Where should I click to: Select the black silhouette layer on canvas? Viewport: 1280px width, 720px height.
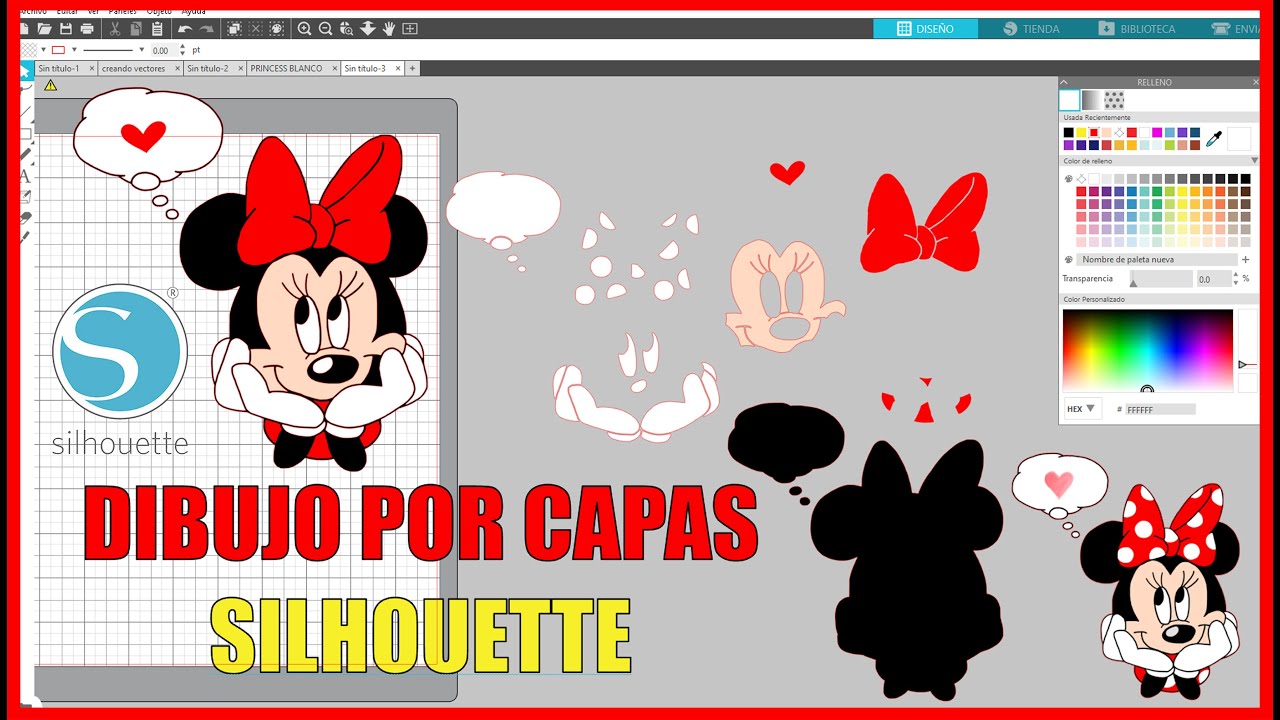point(905,570)
